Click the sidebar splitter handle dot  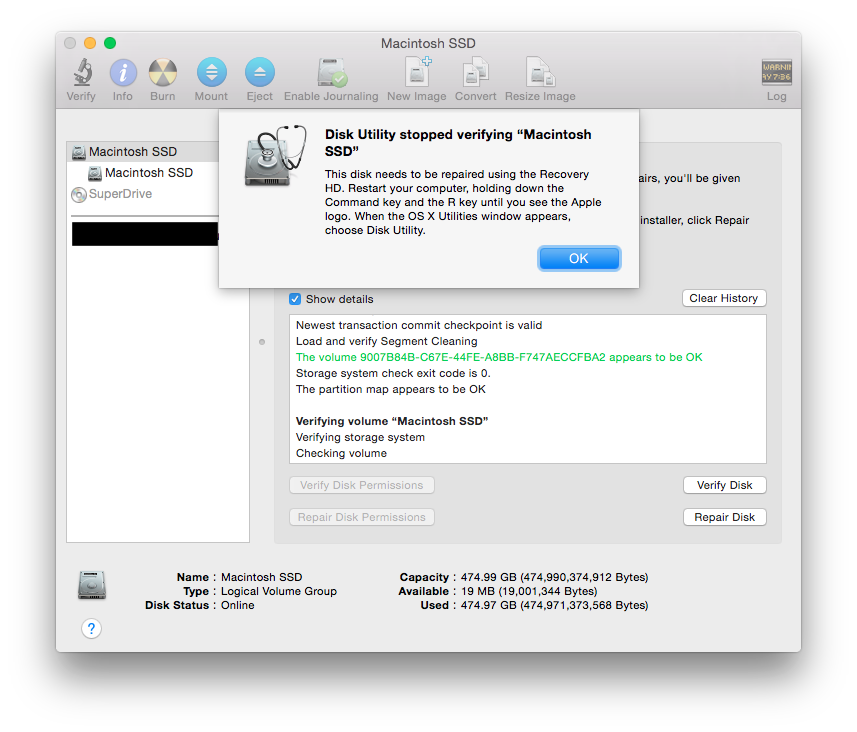[262, 342]
